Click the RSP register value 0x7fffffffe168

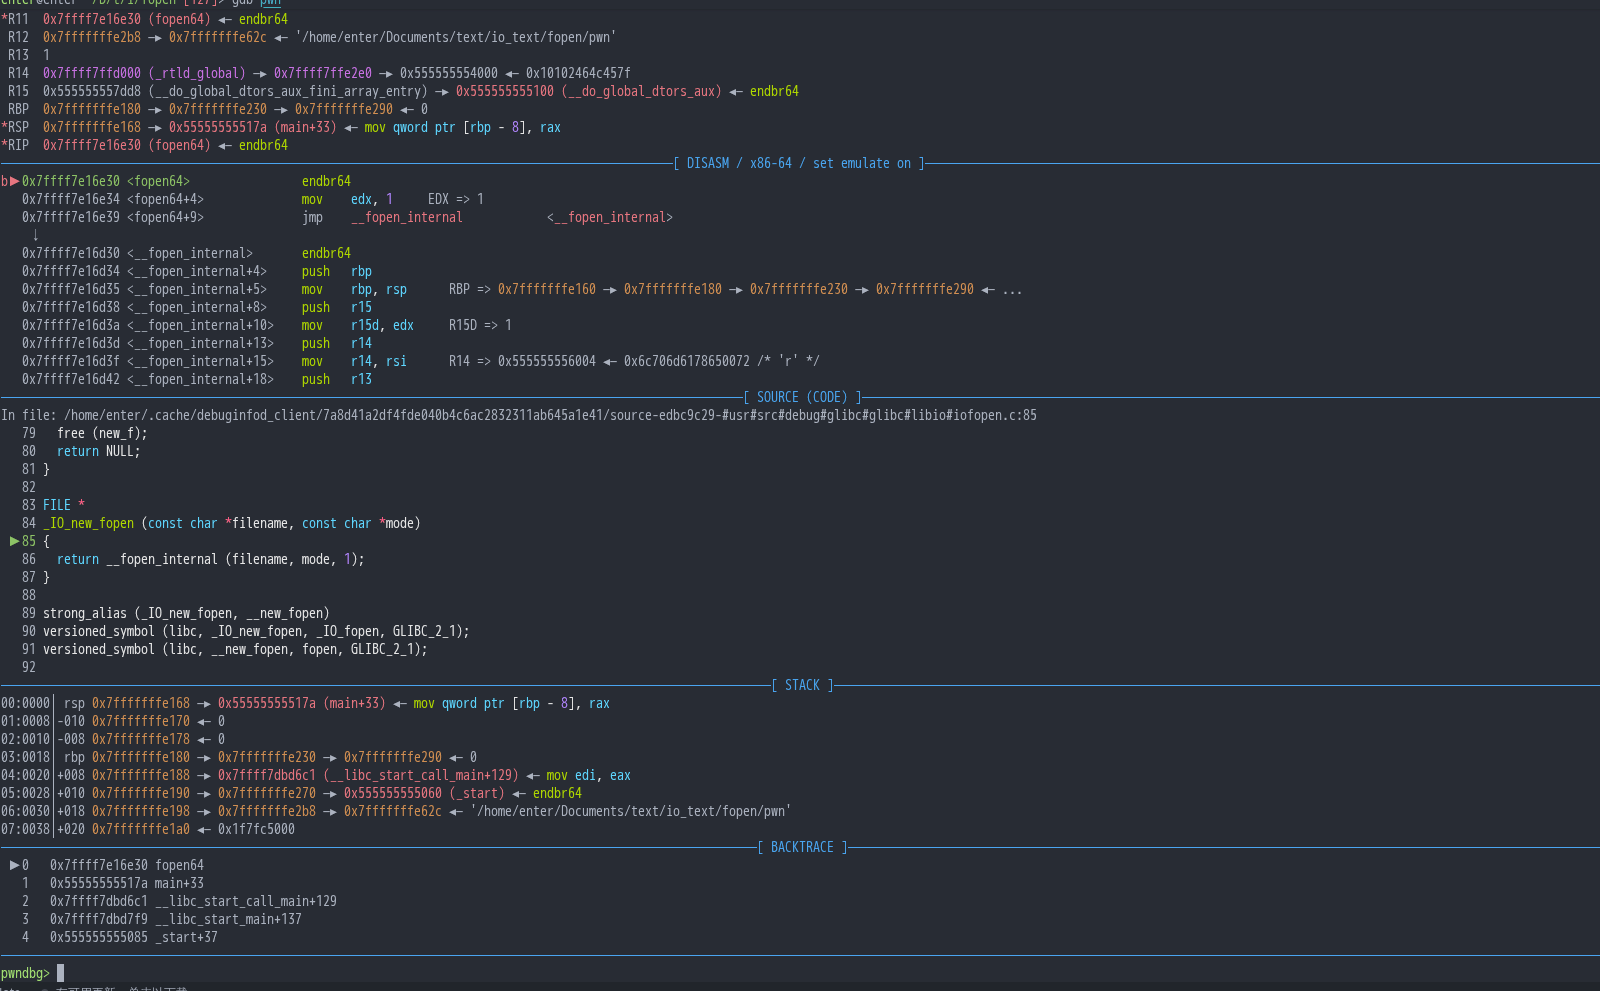pyautogui.click(x=92, y=127)
